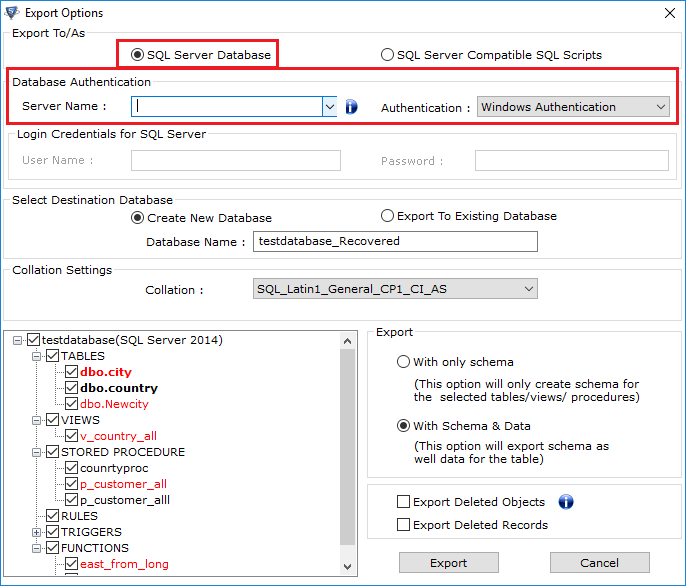686x586 pixels.
Task: Click the app icon in the title bar
Action: pyautogui.click(x=13, y=13)
